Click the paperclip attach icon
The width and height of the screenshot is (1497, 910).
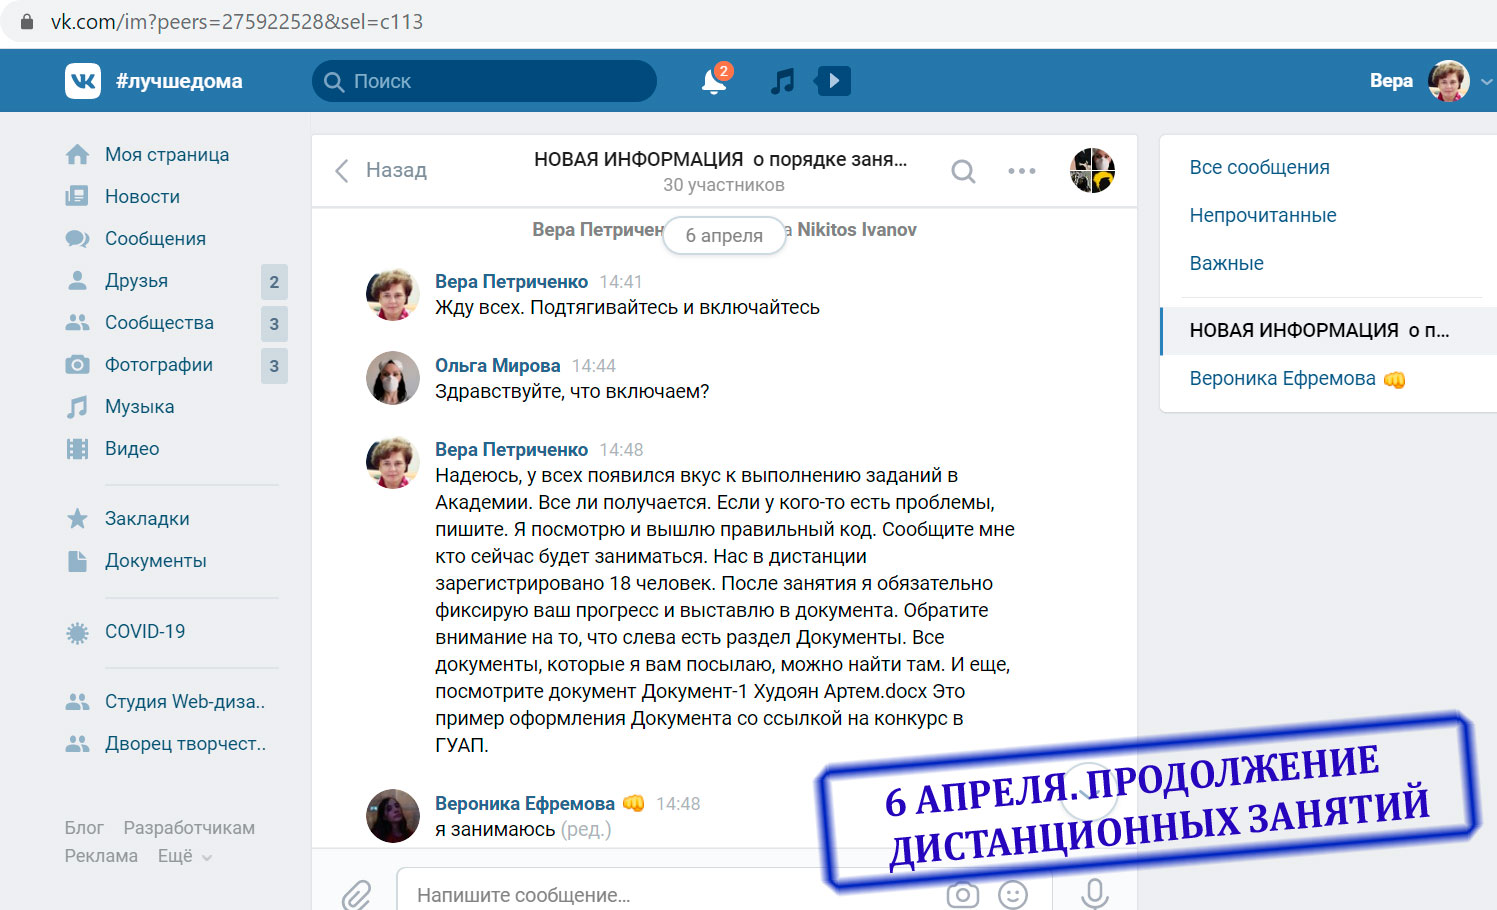pyautogui.click(x=357, y=894)
